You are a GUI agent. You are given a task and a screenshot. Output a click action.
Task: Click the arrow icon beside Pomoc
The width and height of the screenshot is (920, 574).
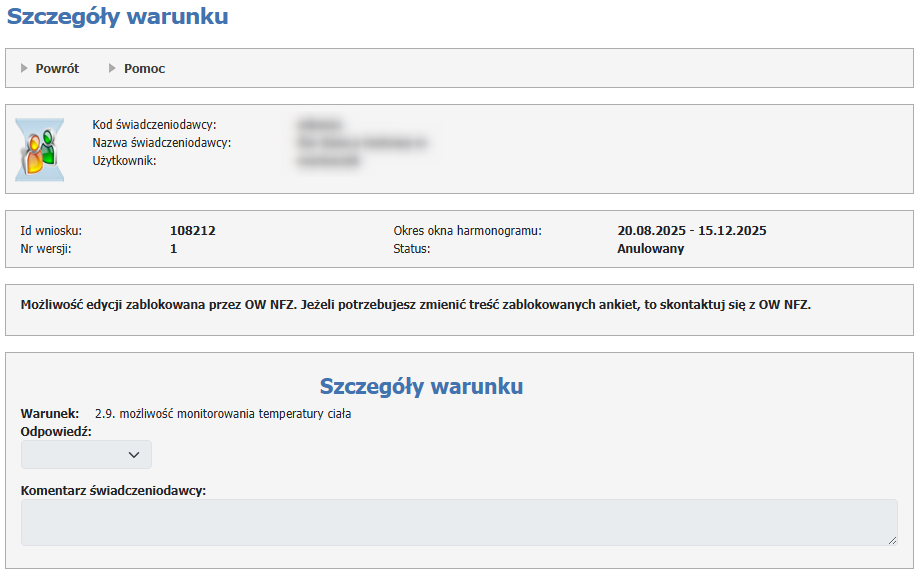pos(113,69)
